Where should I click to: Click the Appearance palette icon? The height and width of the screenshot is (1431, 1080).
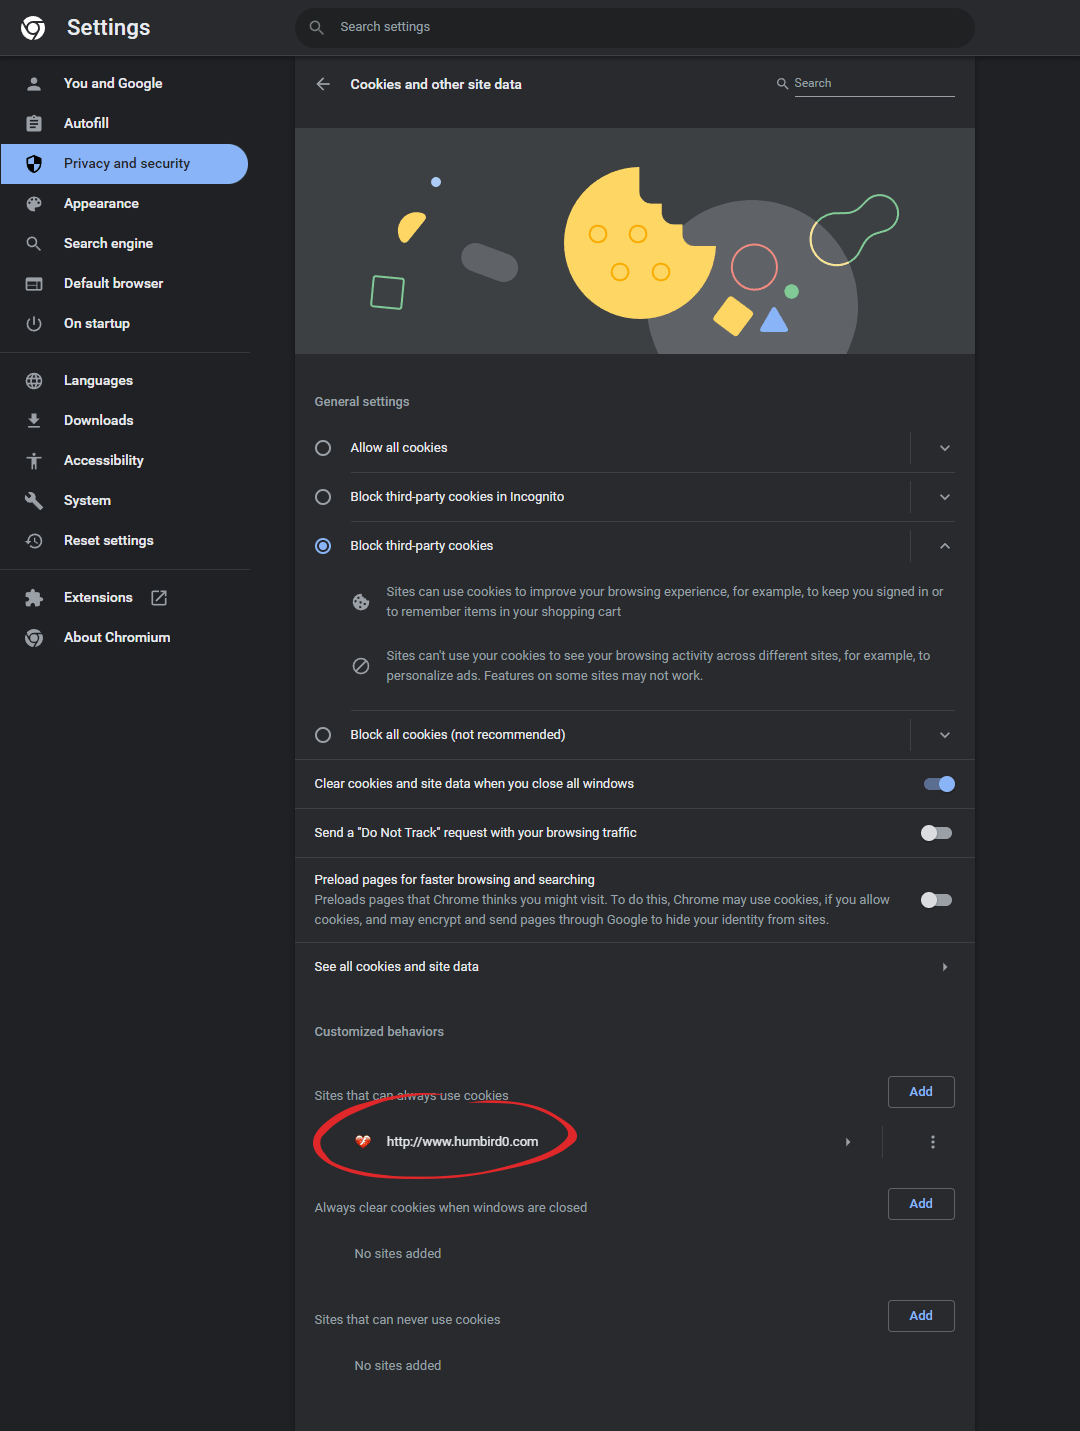(34, 204)
